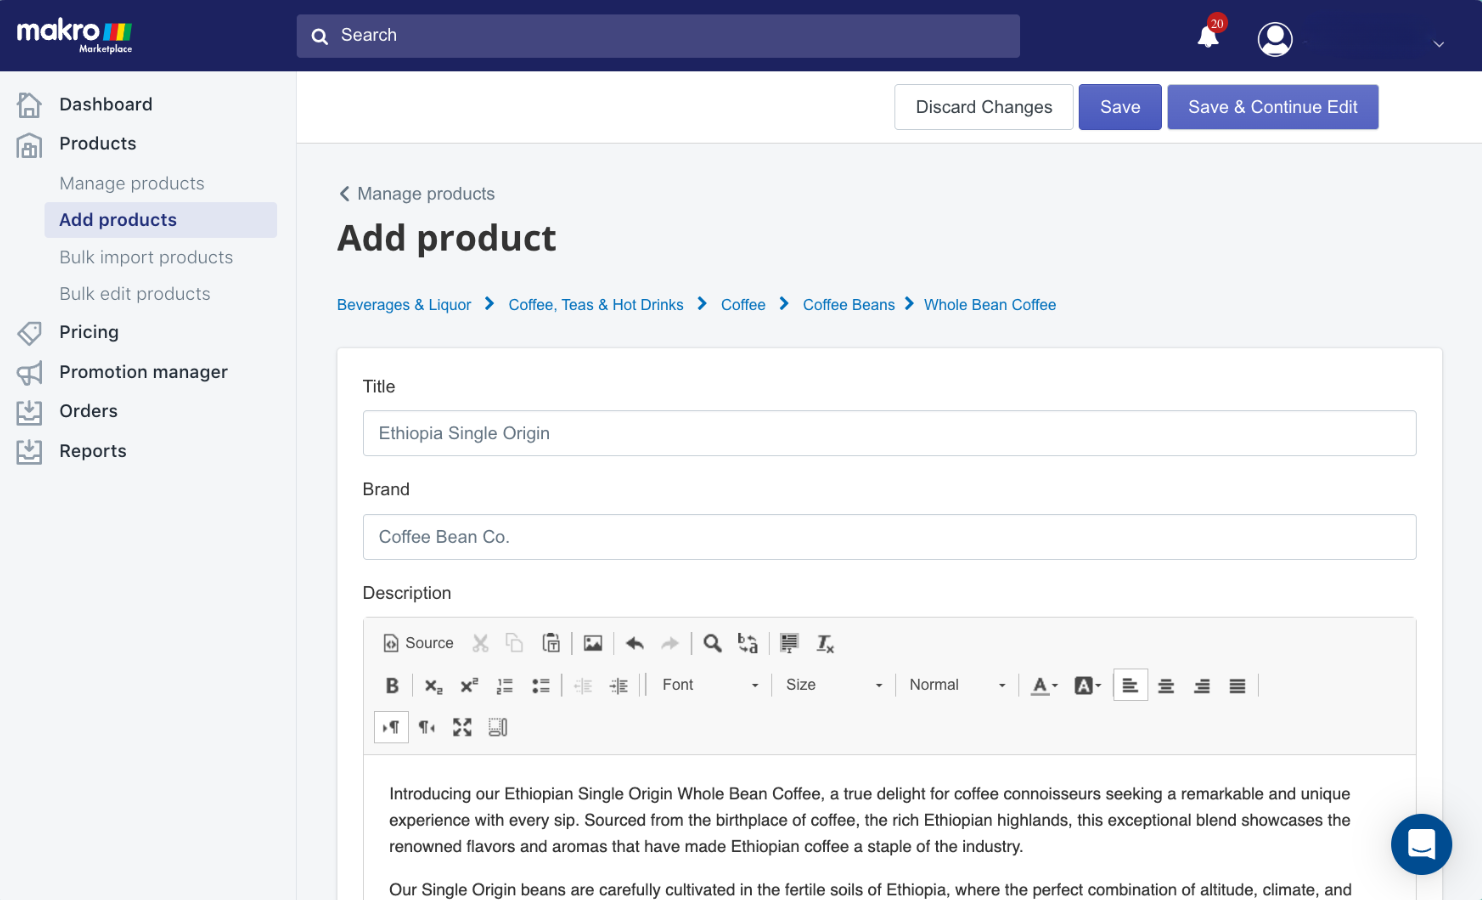Image resolution: width=1482 pixels, height=900 pixels.
Task: Open the Size dropdown
Action: click(x=834, y=685)
